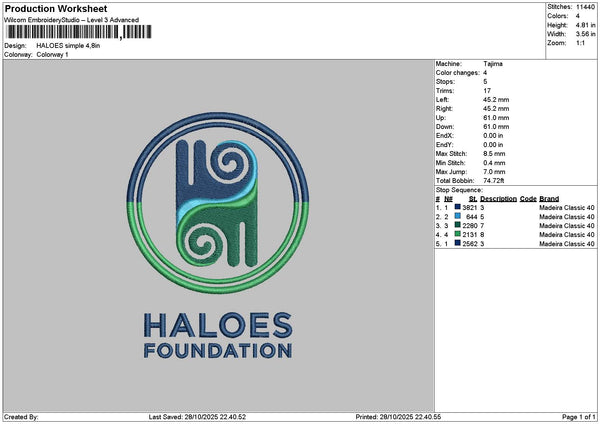Click the 'Production Worksheet' title
Screen dimensions: 600x424
click(56, 8)
